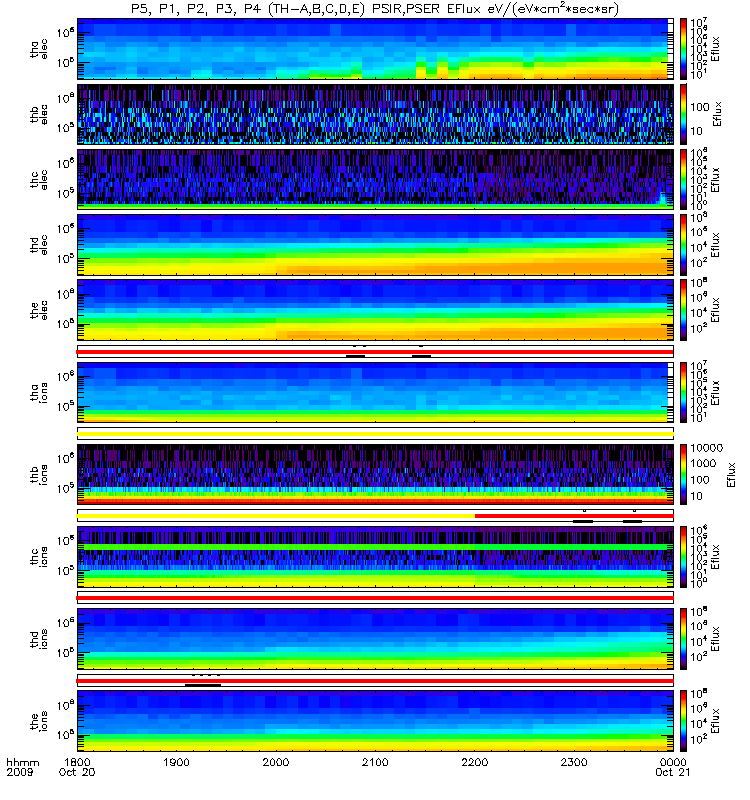
Task: Click the 'Oct 20' date label
Action: point(77,772)
